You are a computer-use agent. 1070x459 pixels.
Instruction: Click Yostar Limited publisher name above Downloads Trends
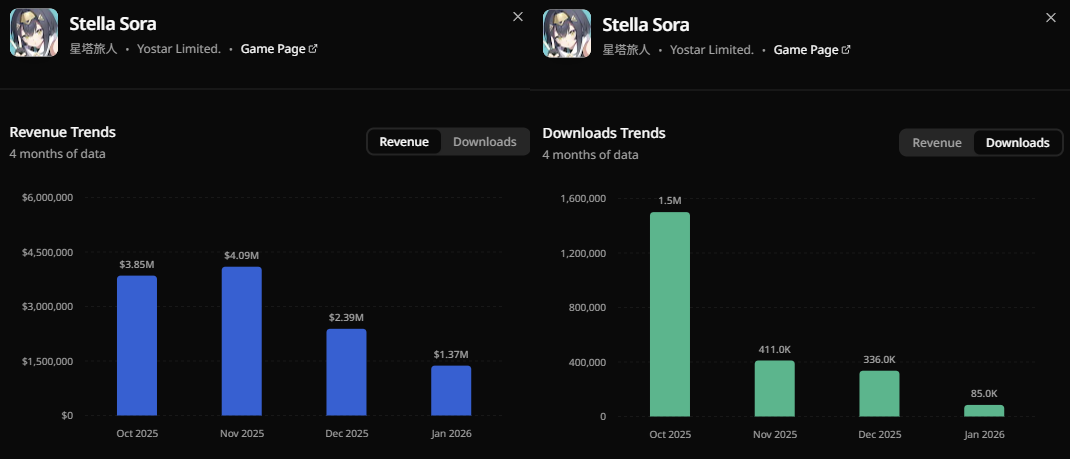(x=712, y=49)
